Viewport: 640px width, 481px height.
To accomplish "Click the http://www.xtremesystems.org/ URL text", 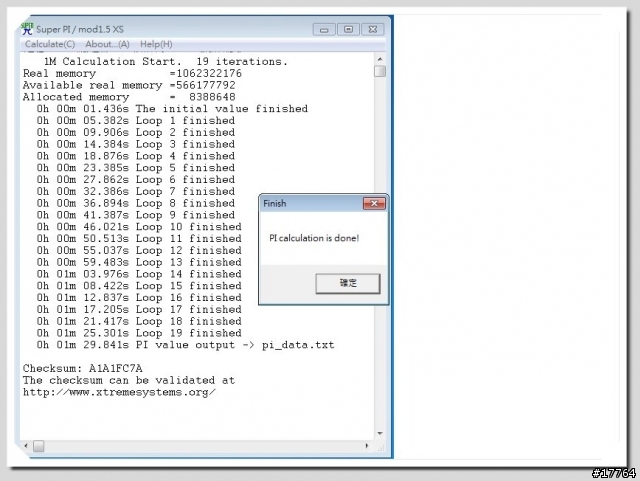I will pyautogui.click(x=119, y=392).
